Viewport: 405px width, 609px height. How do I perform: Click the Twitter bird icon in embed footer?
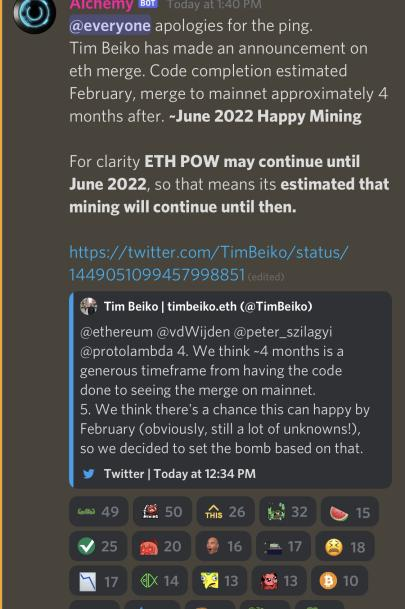[x=89, y=473]
